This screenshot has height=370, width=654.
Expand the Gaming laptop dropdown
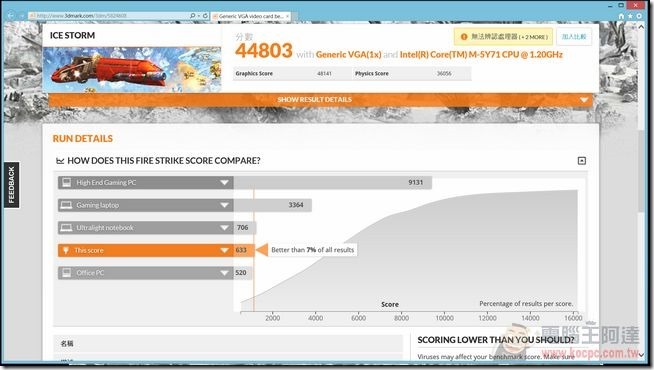pyautogui.click(x=224, y=205)
